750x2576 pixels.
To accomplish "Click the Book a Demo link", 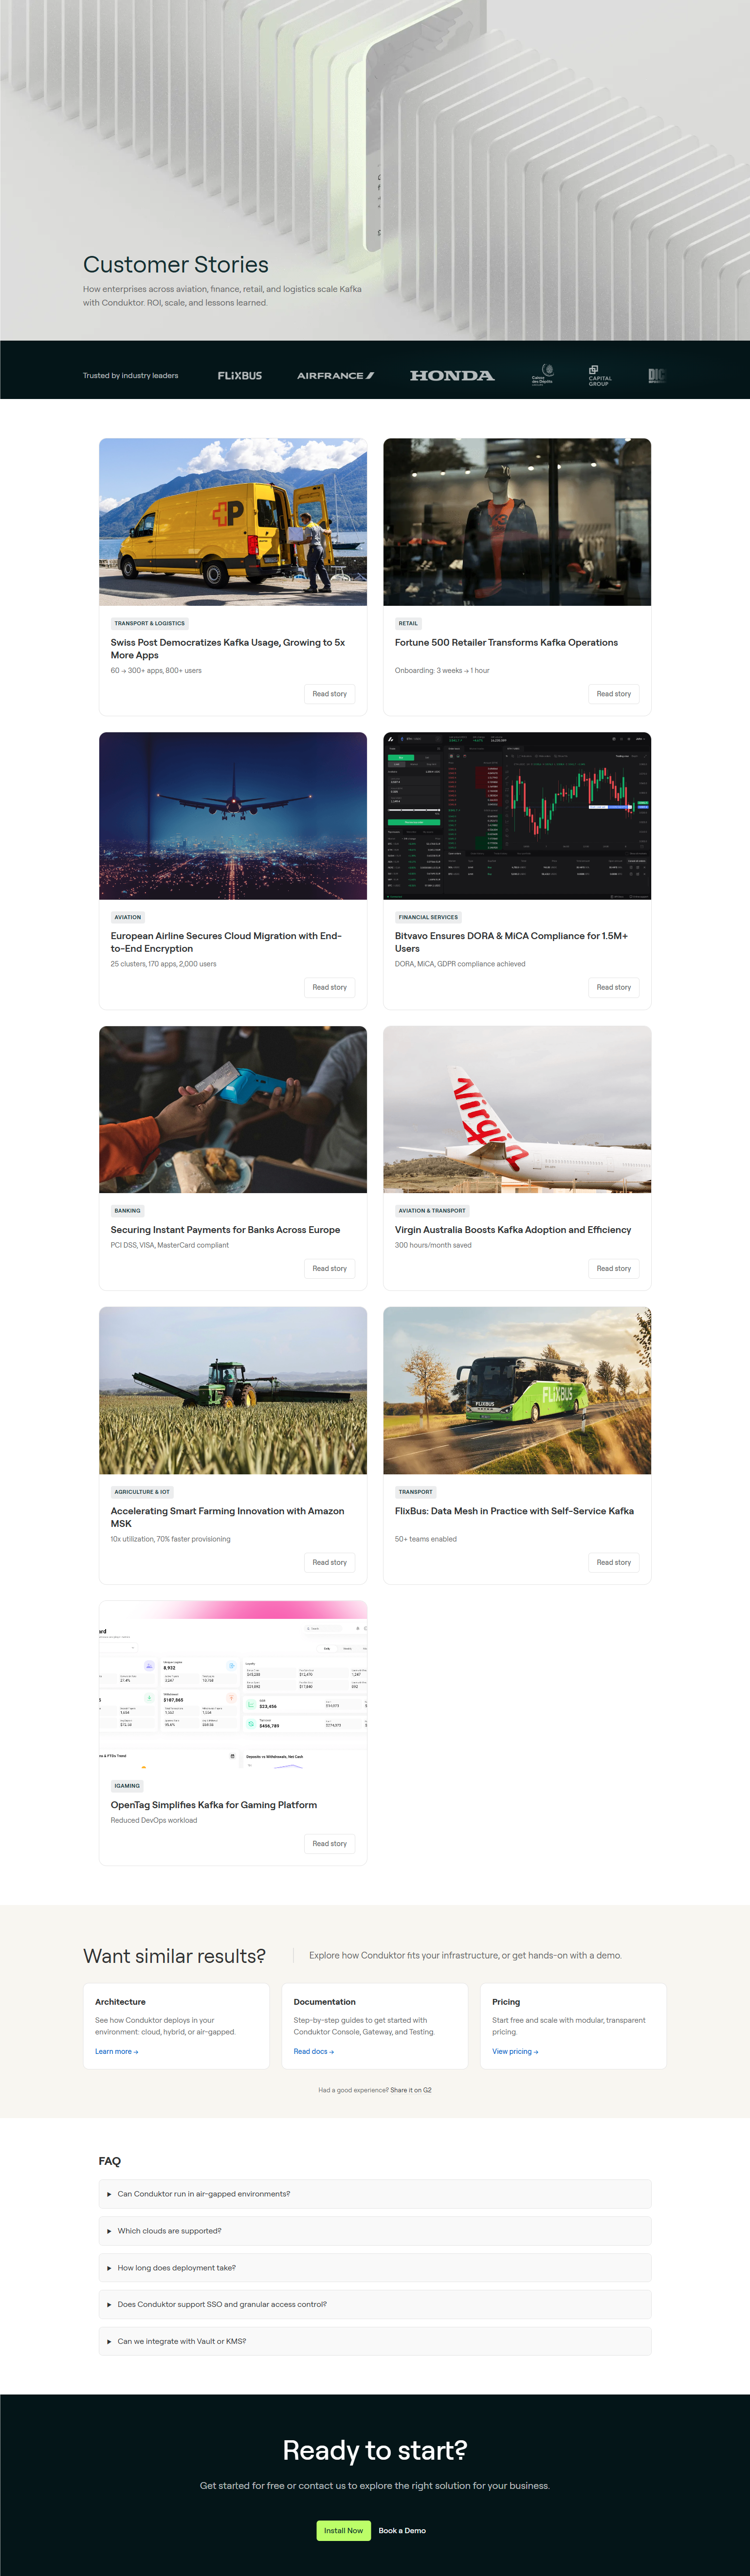I will [402, 2530].
